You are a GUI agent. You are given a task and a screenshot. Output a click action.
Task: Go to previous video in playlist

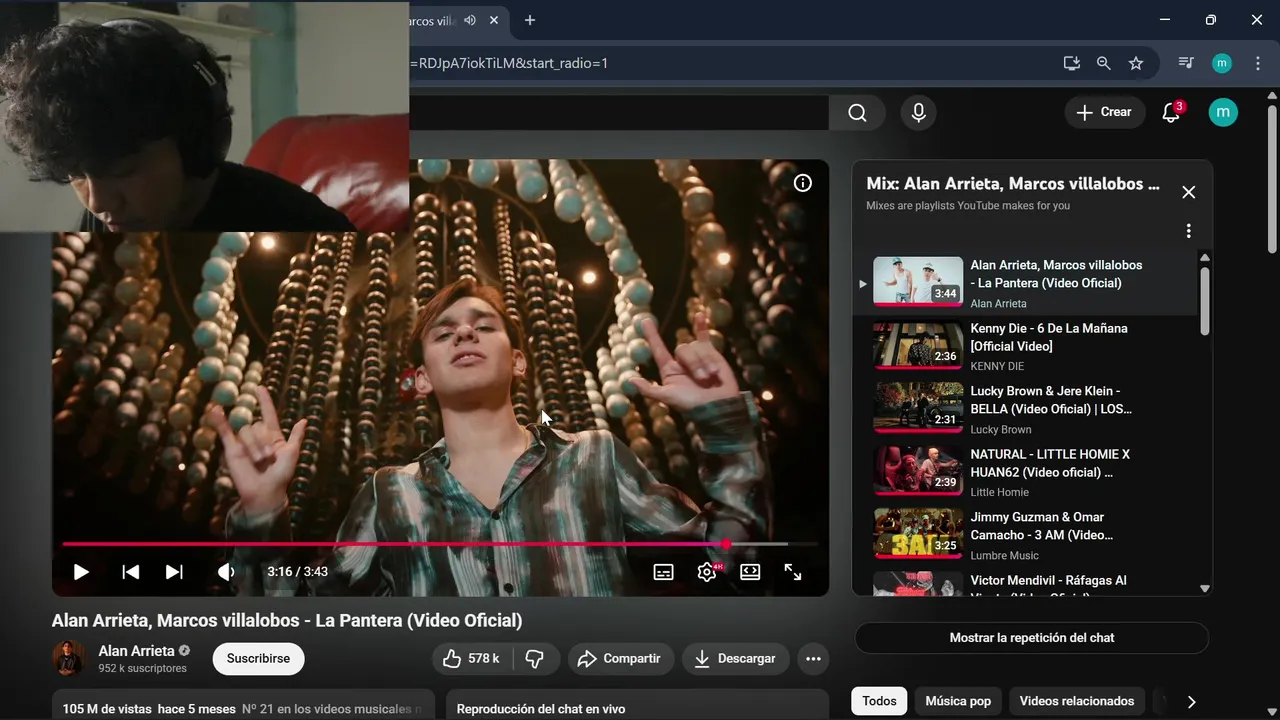(130, 572)
